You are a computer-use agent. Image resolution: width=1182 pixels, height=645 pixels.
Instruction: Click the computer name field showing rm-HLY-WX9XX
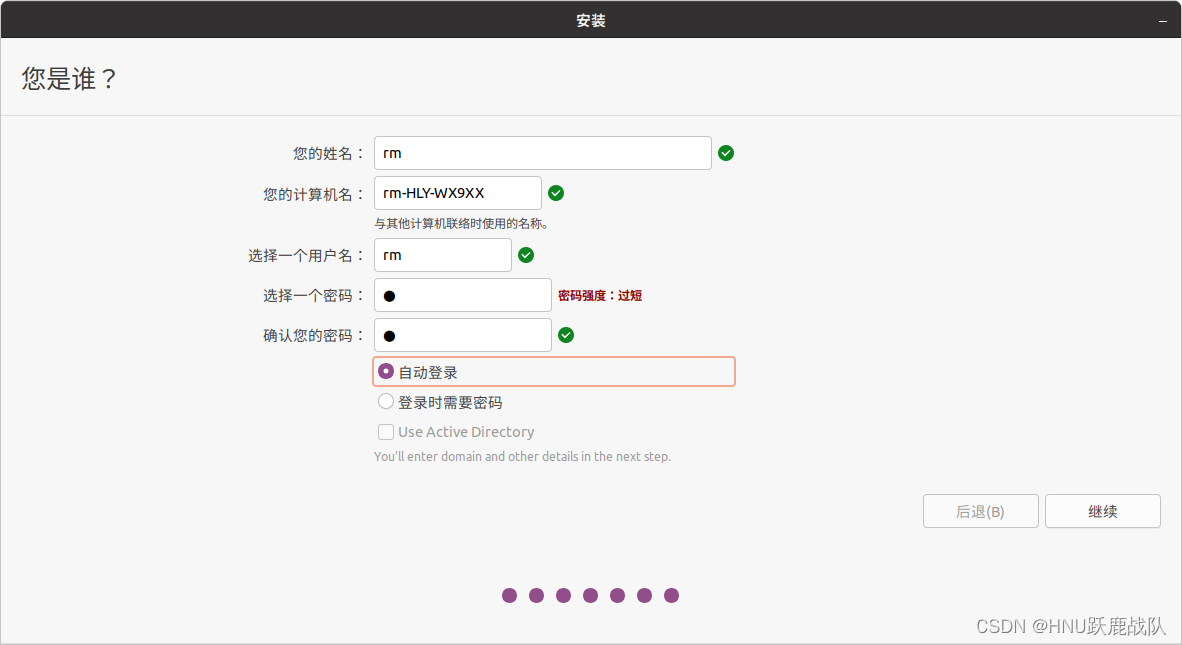point(456,193)
